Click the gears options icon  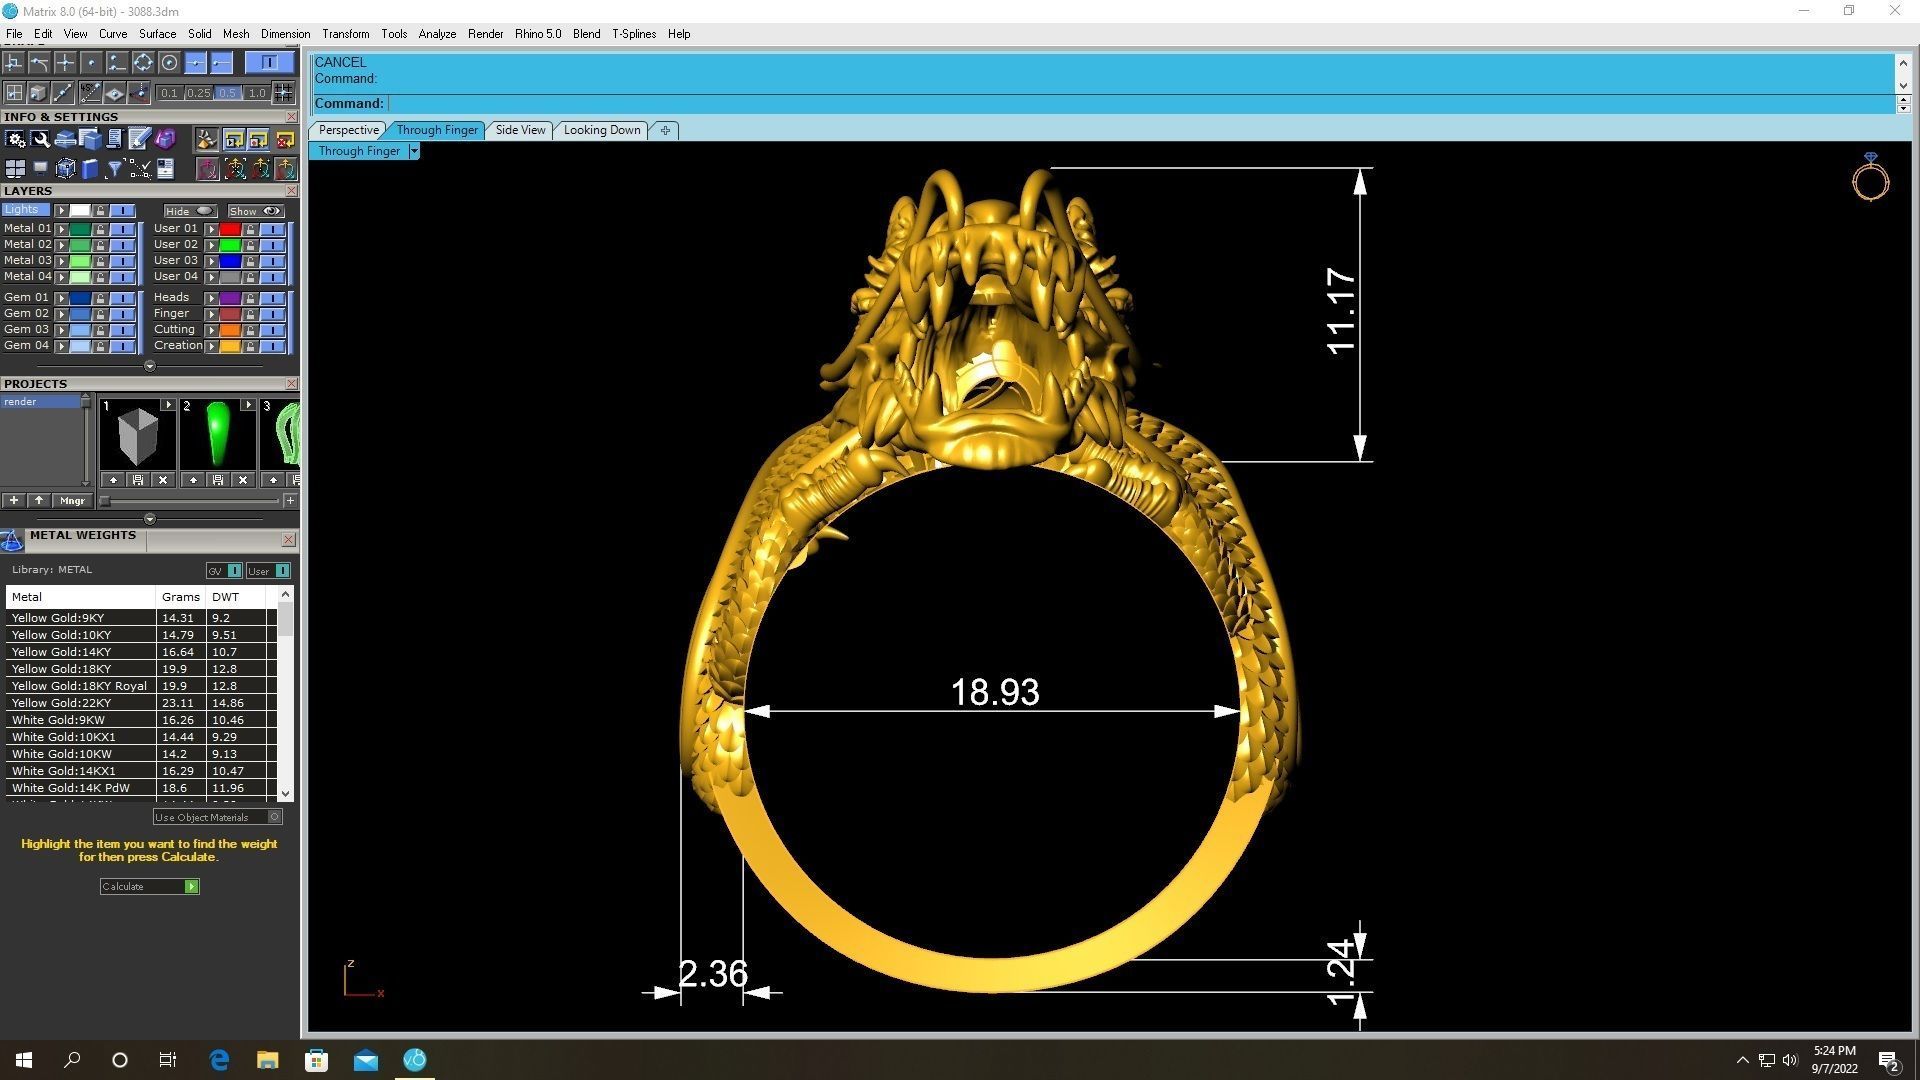pyautogui.click(x=15, y=139)
